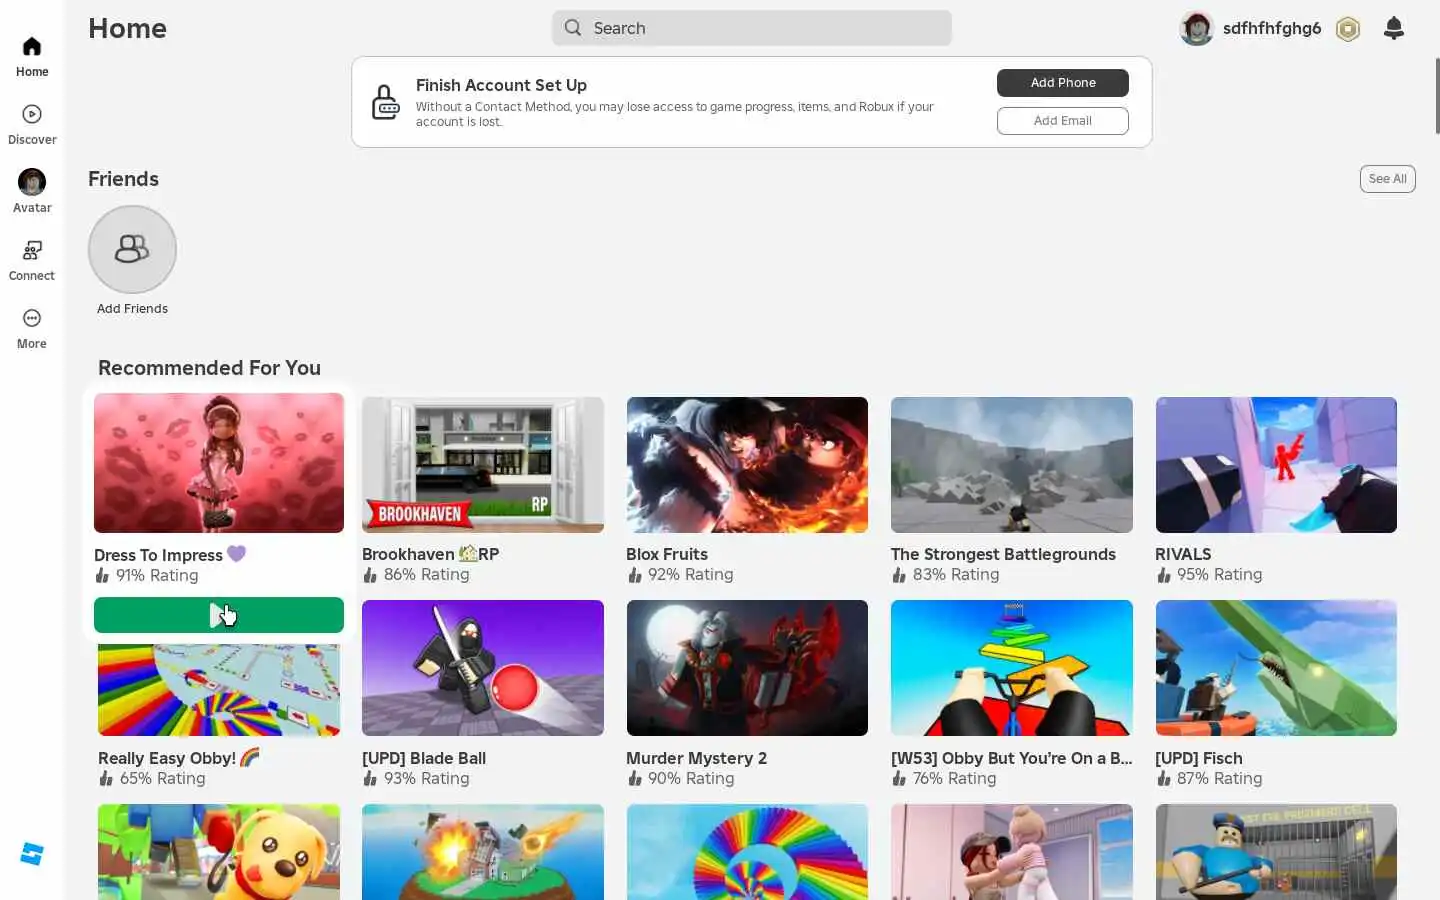Click the thumbs-up icon beside 86% Rating
The width and height of the screenshot is (1440, 900).
(370, 574)
